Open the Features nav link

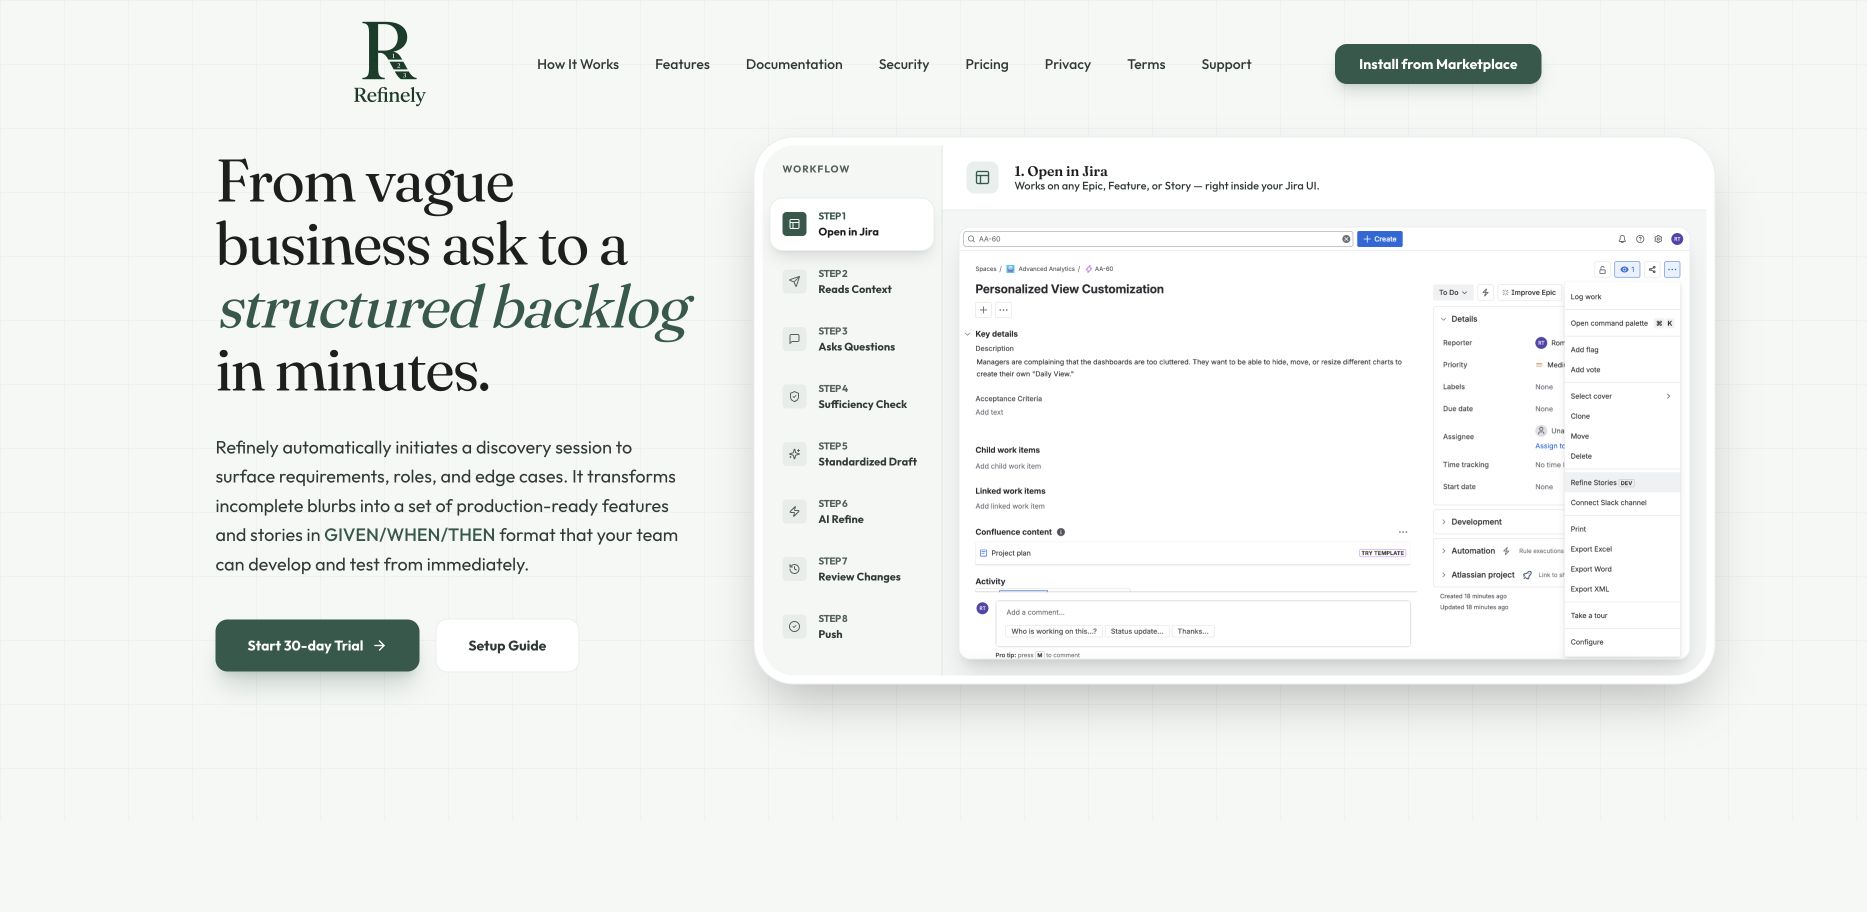click(x=682, y=64)
